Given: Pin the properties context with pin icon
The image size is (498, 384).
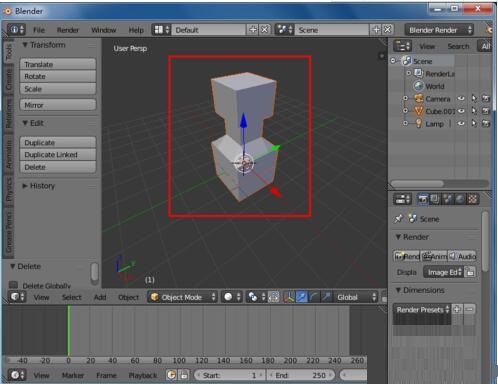Looking at the screenshot, I should [398, 219].
